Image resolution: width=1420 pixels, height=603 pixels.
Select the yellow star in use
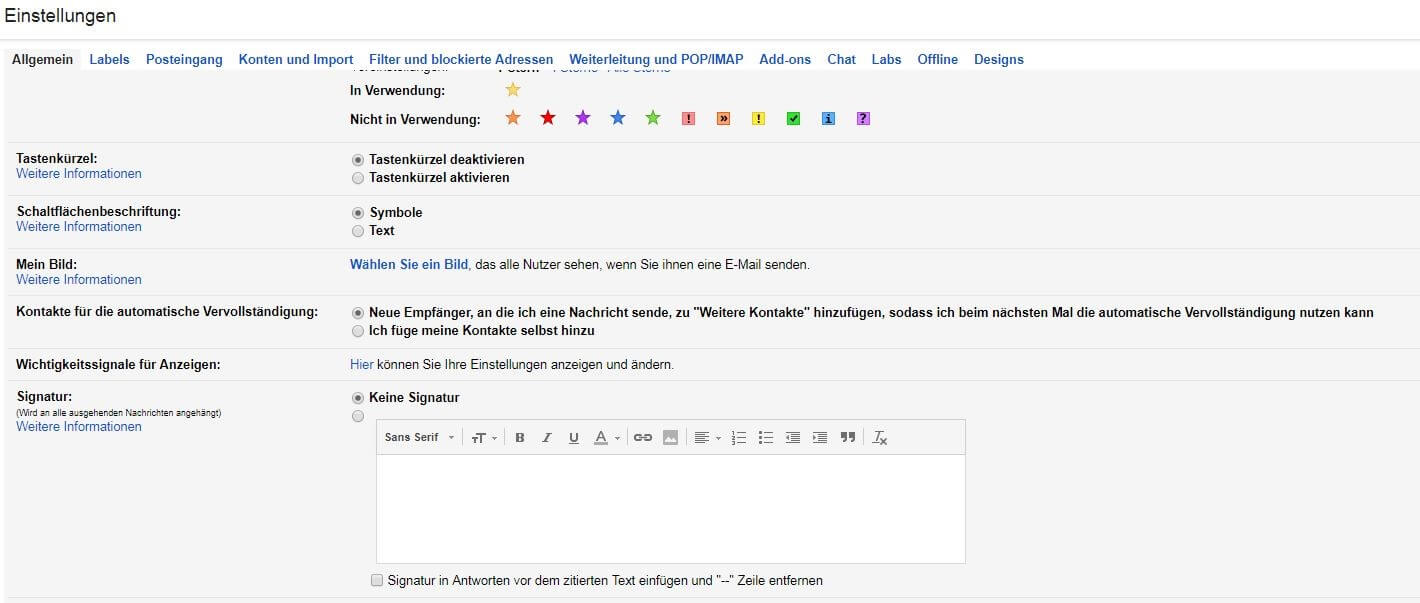click(513, 90)
